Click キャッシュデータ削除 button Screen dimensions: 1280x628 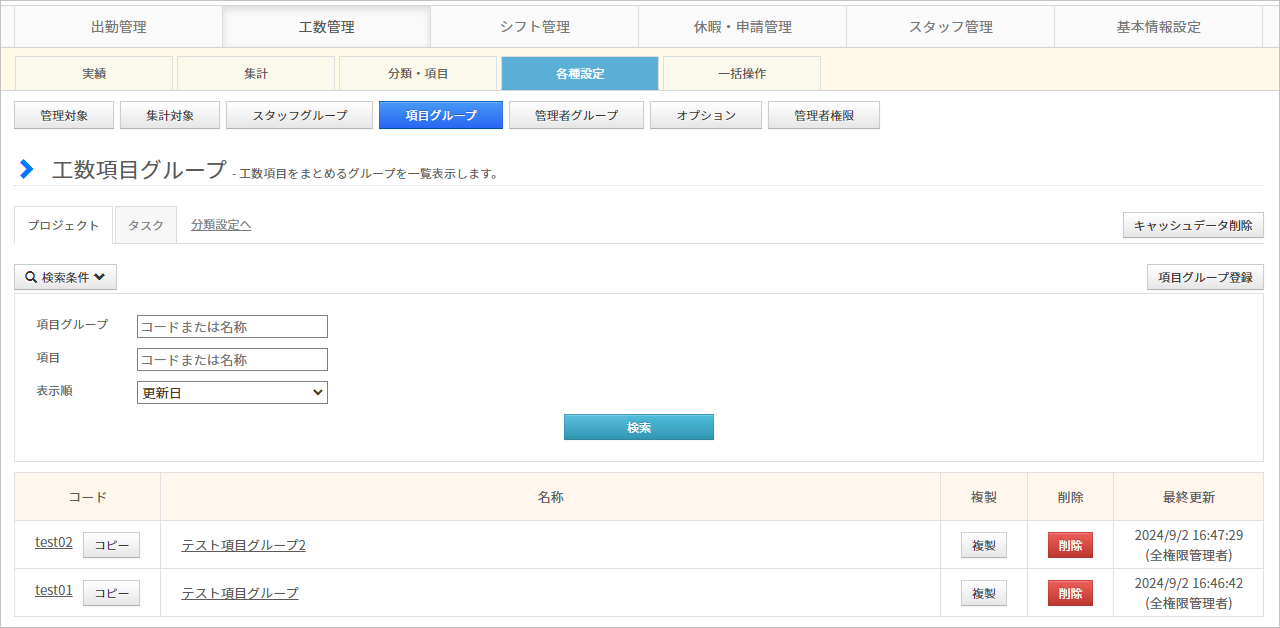point(1193,225)
